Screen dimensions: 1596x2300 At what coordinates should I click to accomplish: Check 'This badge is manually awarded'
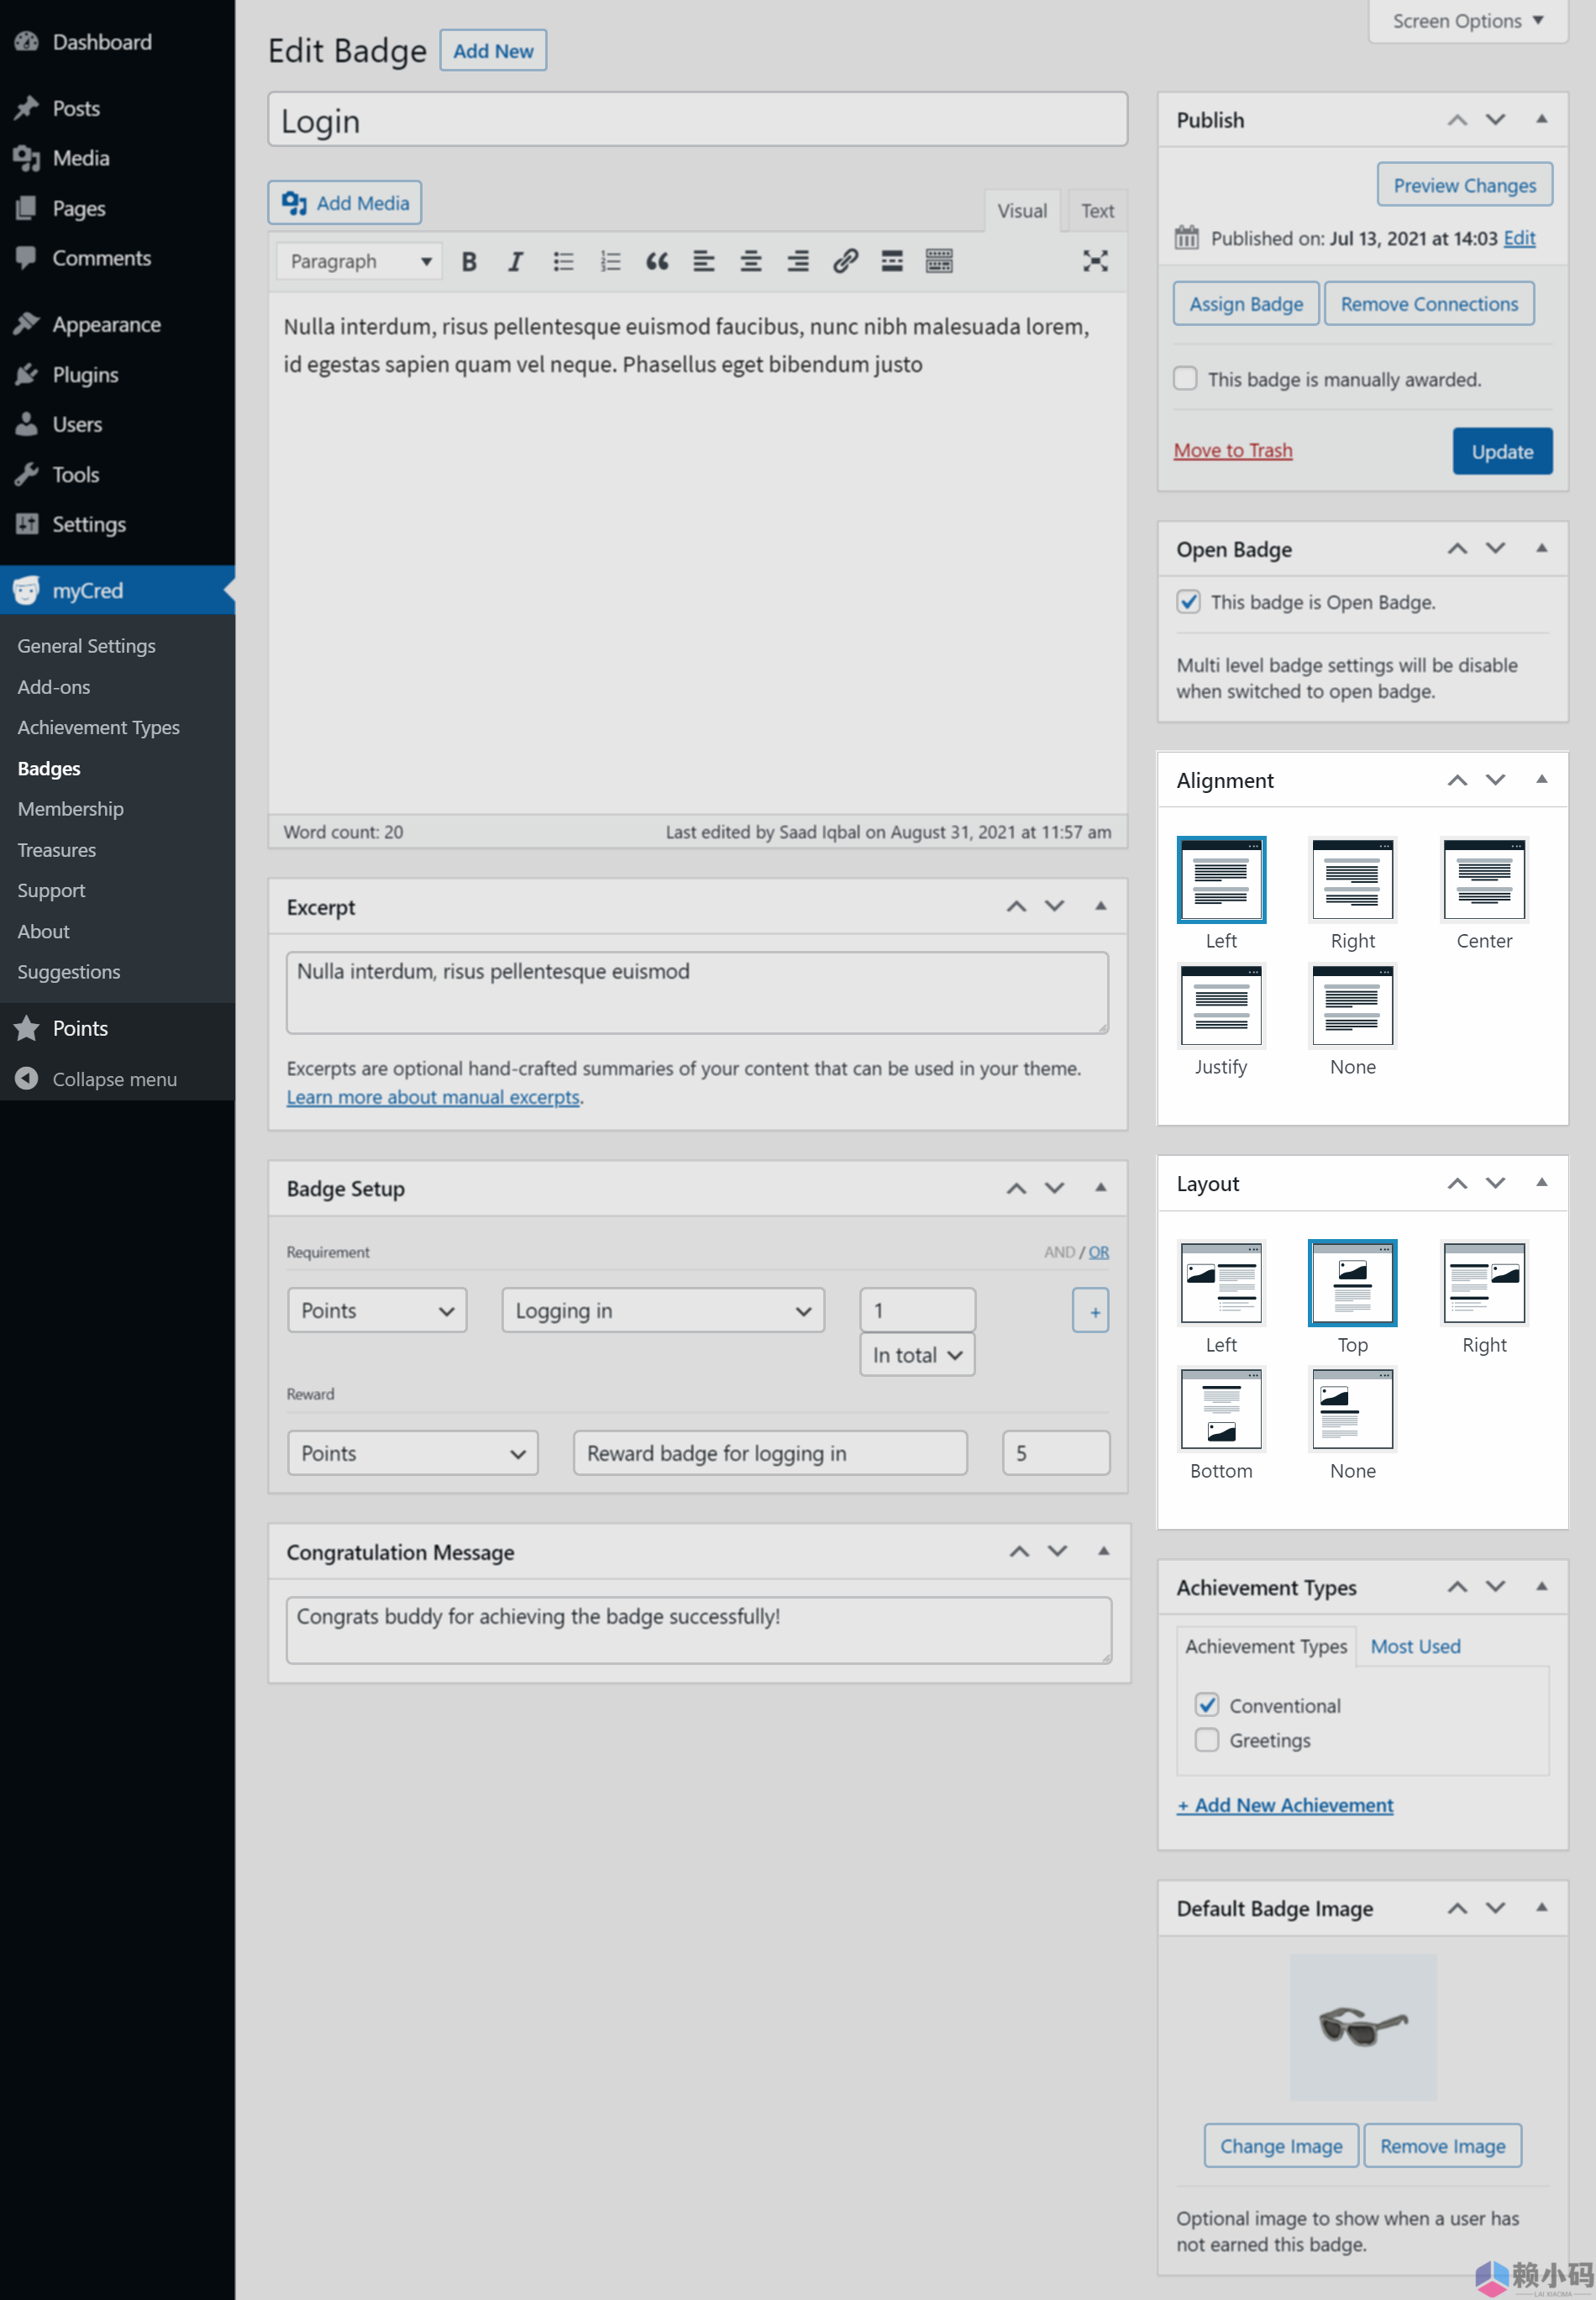pos(1185,379)
